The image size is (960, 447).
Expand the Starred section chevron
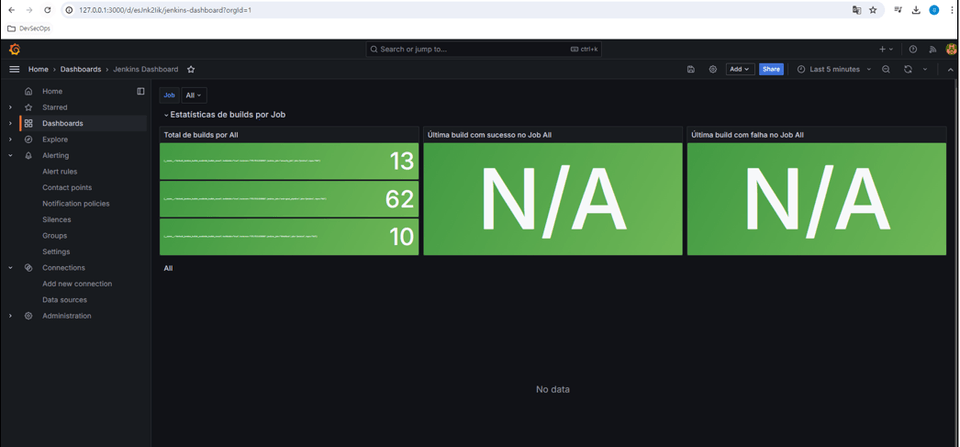pos(10,107)
